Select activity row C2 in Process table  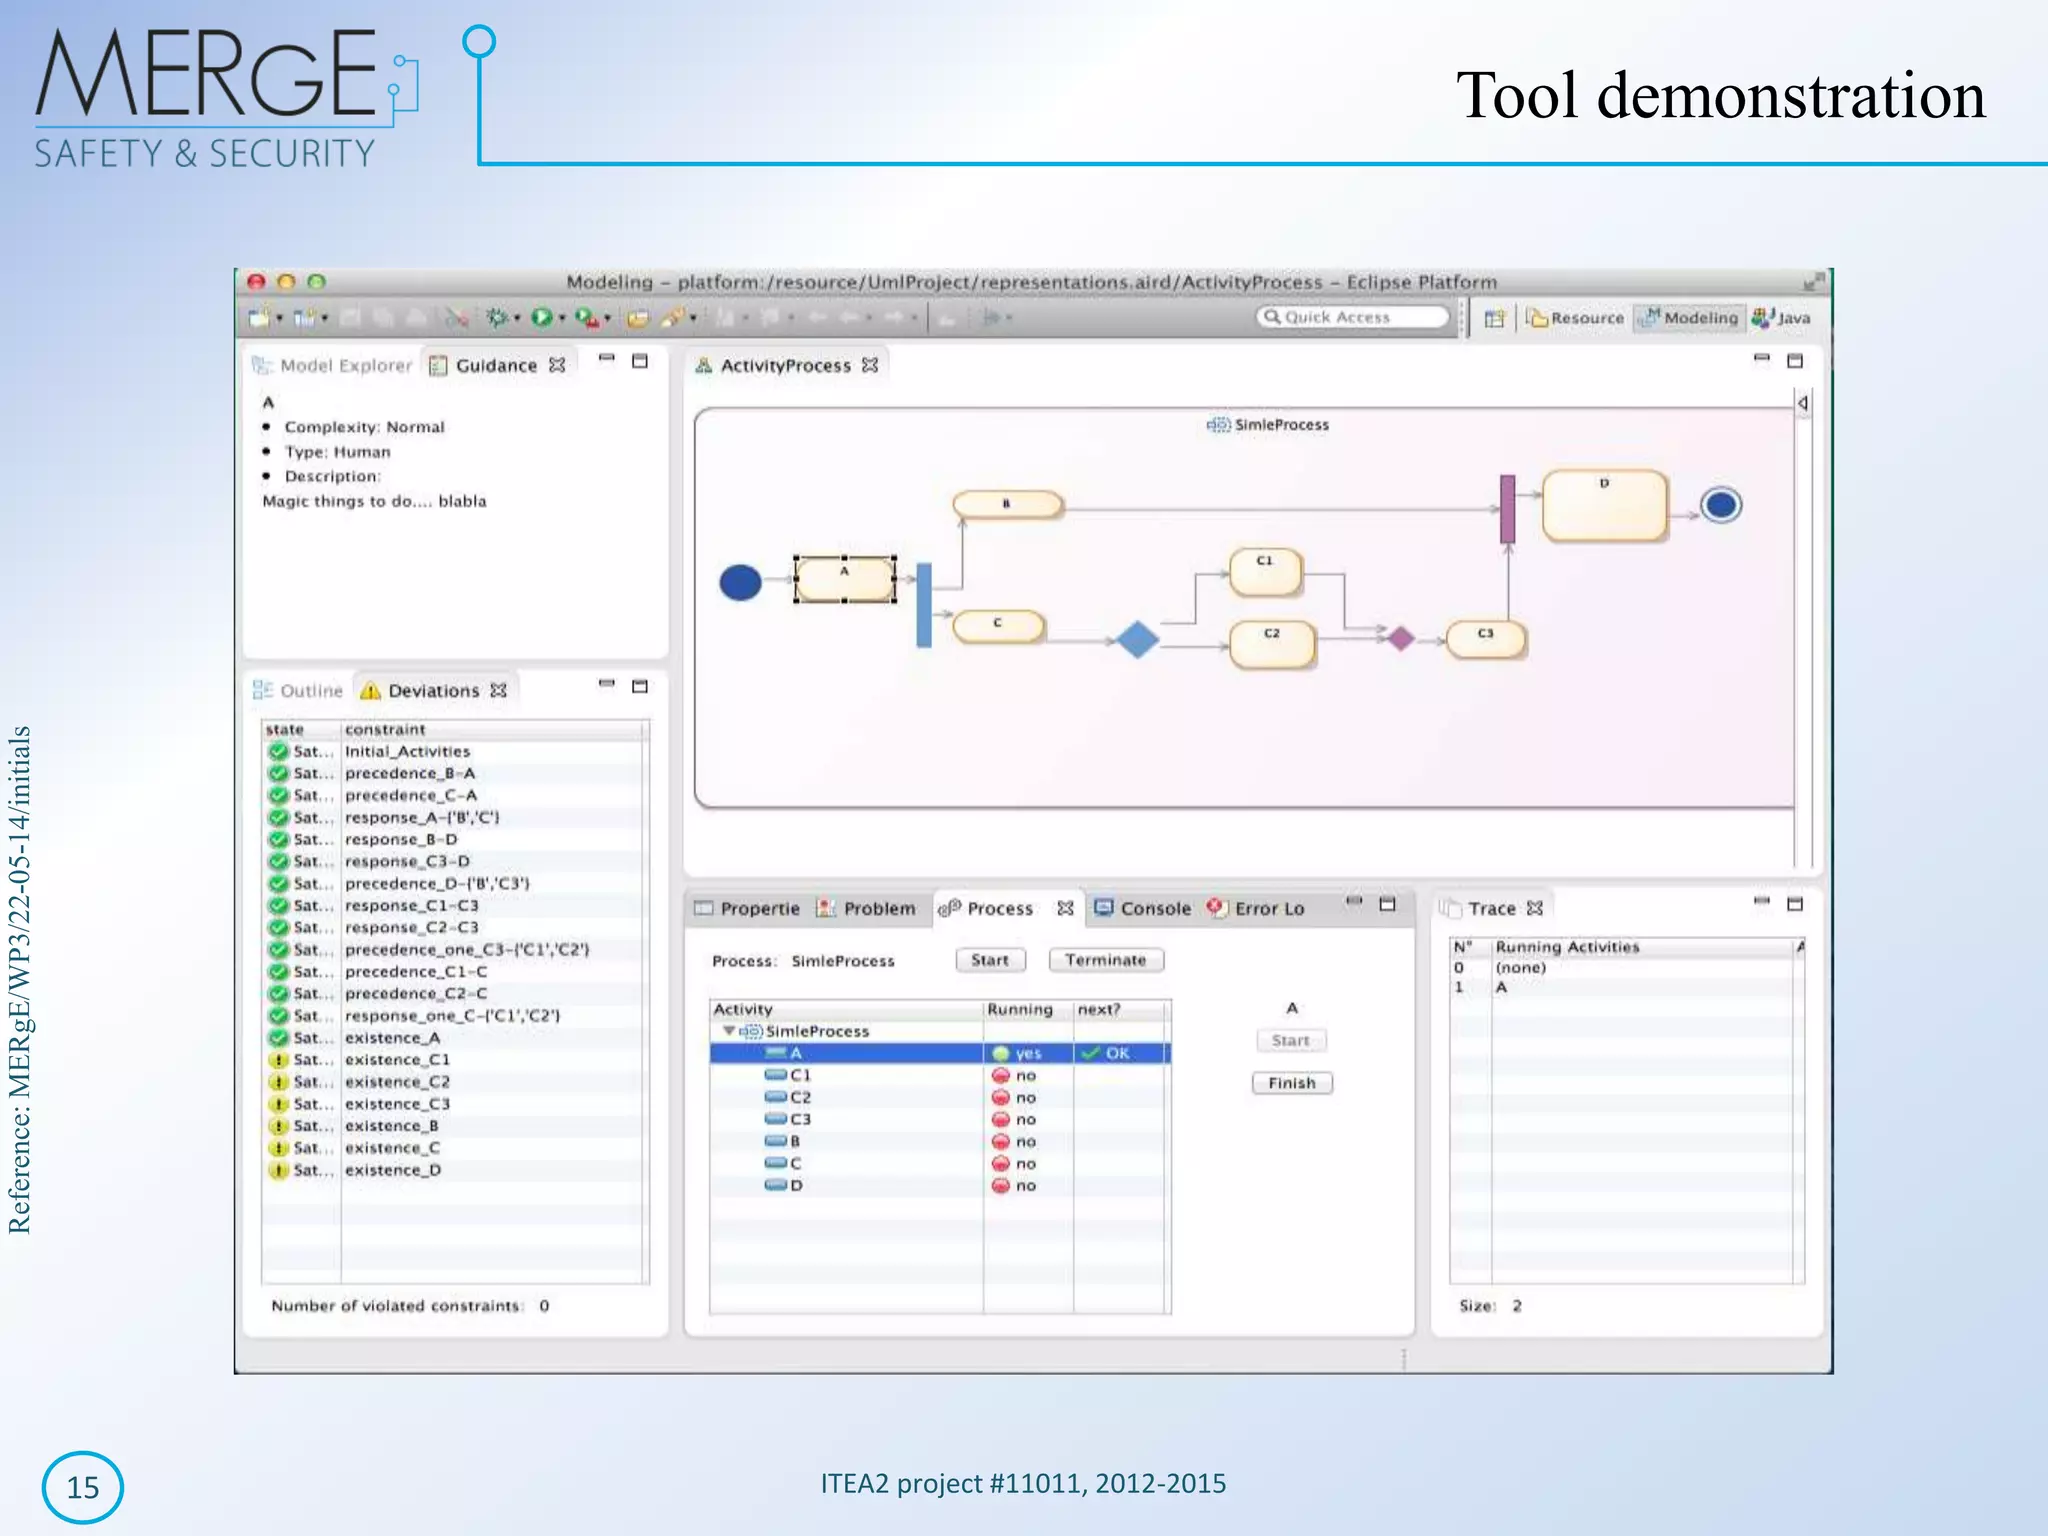(x=940, y=1097)
